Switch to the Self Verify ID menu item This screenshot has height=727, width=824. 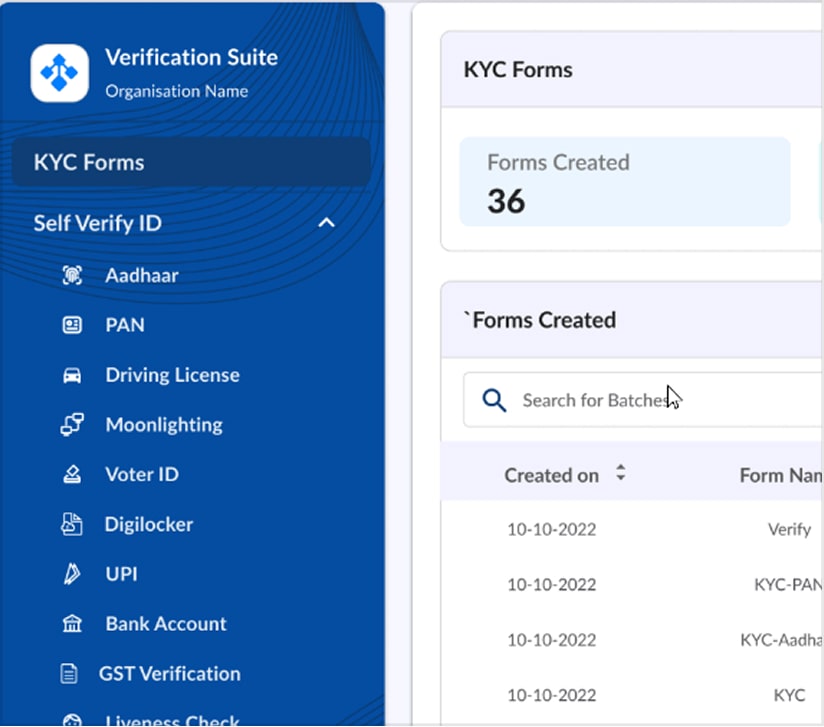98,223
